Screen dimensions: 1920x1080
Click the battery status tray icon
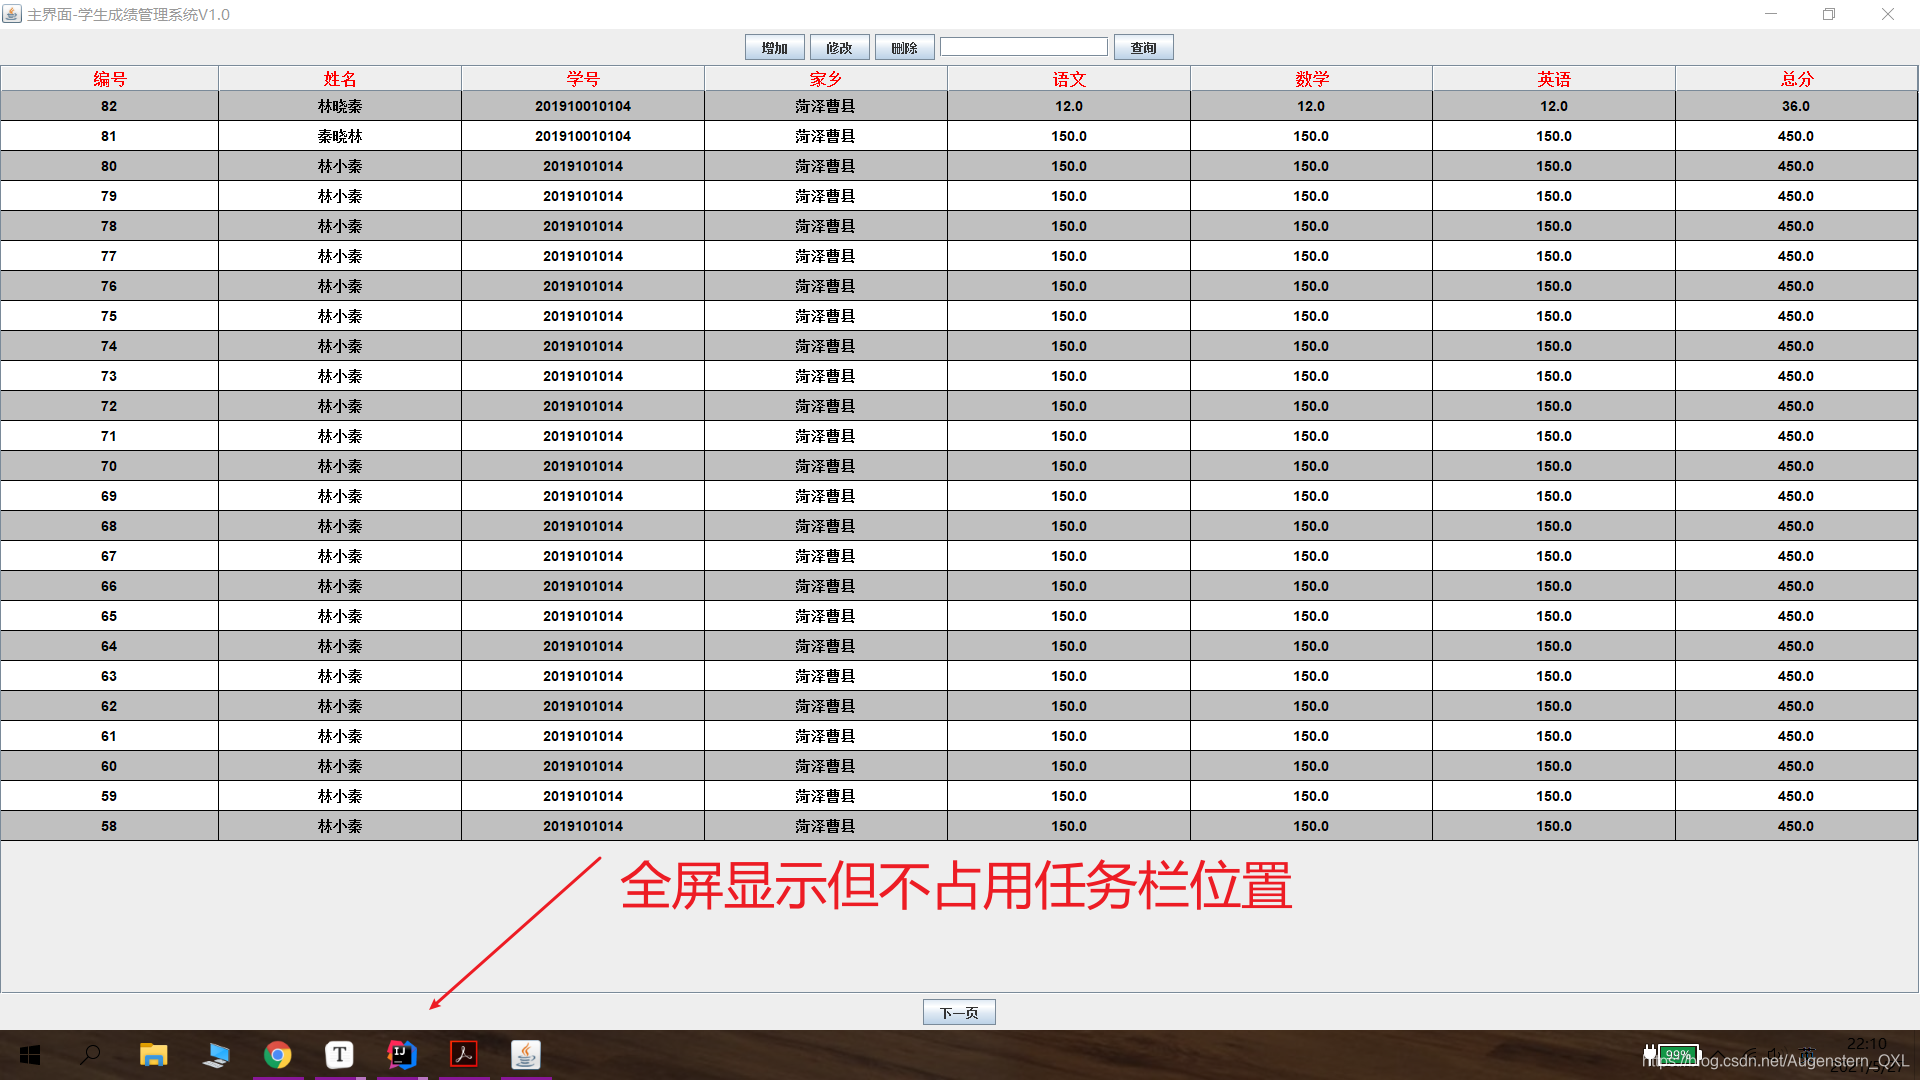1677,1055
